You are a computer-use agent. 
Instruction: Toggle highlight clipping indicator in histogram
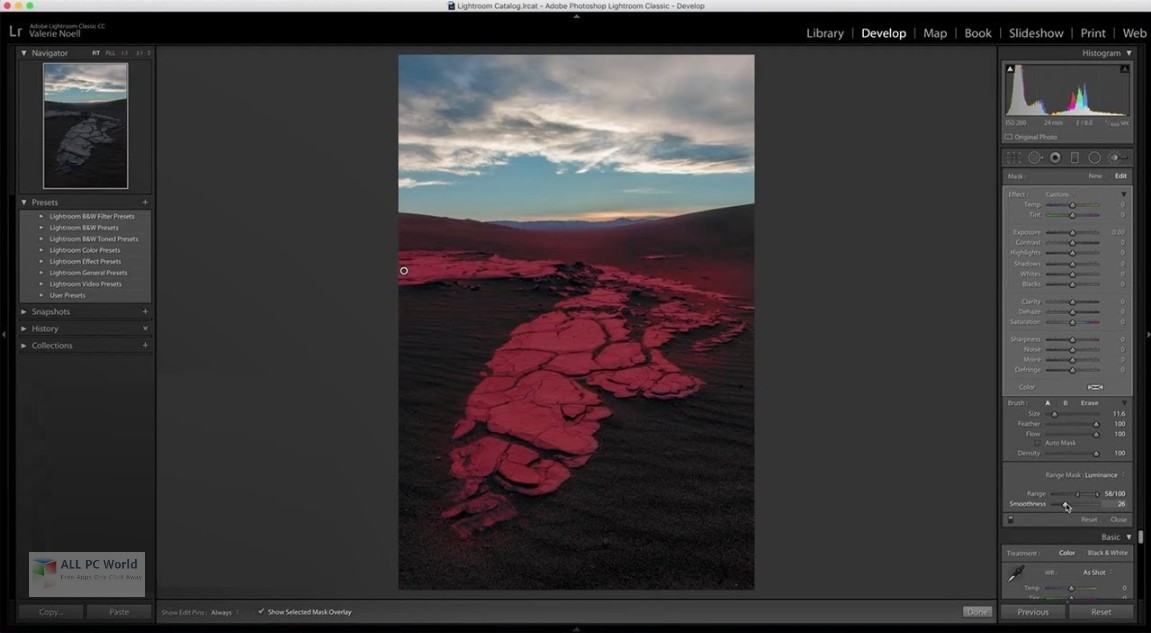pyautogui.click(x=1125, y=69)
